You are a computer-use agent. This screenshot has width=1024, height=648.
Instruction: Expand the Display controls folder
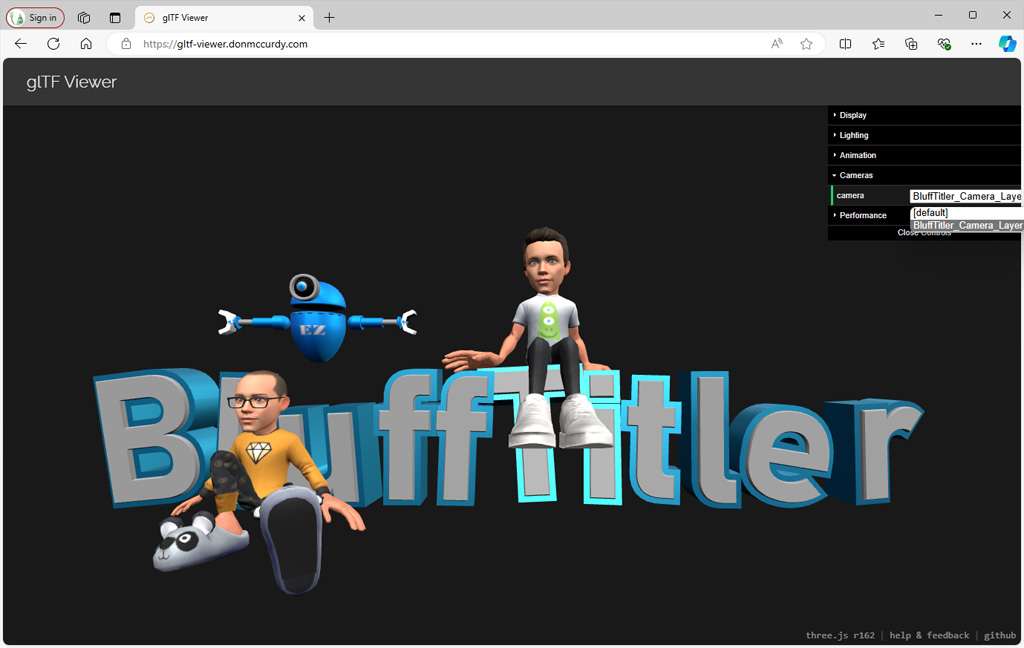pyautogui.click(x=924, y=115)
